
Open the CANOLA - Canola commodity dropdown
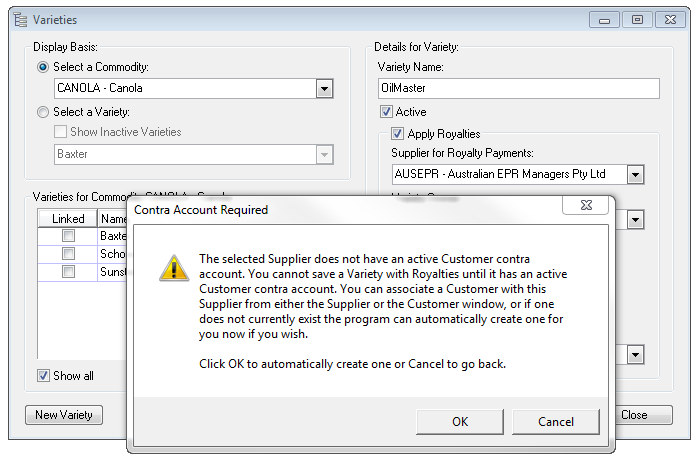pos(324,89)
